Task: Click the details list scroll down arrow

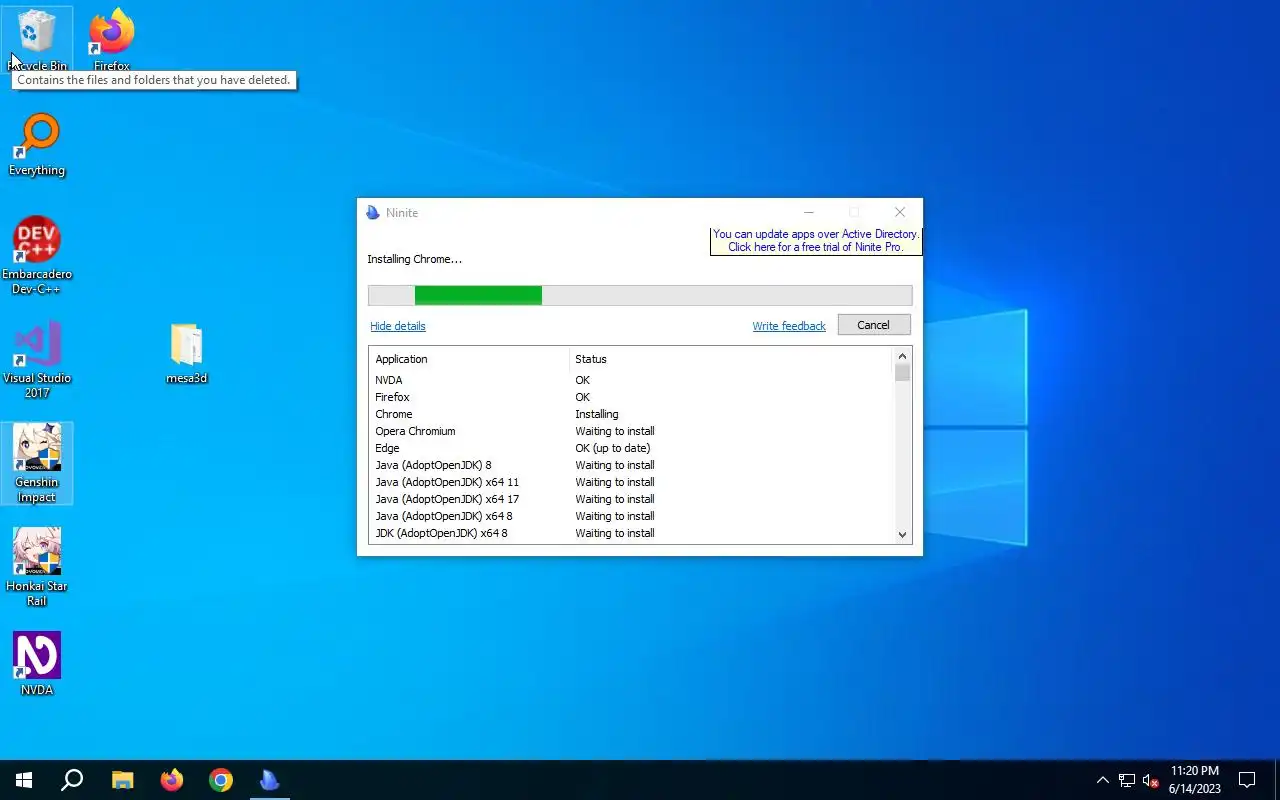Action: click(902, 535)
